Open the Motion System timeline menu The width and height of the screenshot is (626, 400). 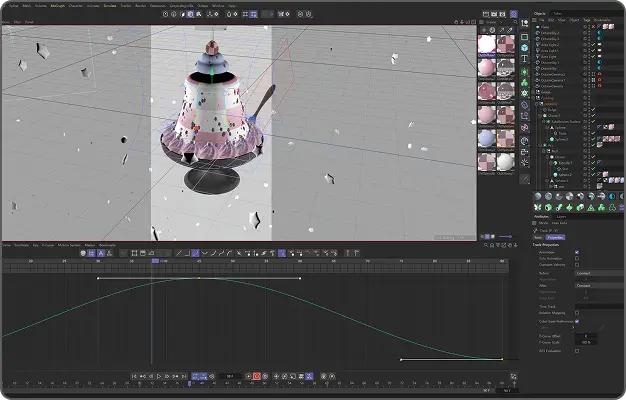click(x=69, y=245)
